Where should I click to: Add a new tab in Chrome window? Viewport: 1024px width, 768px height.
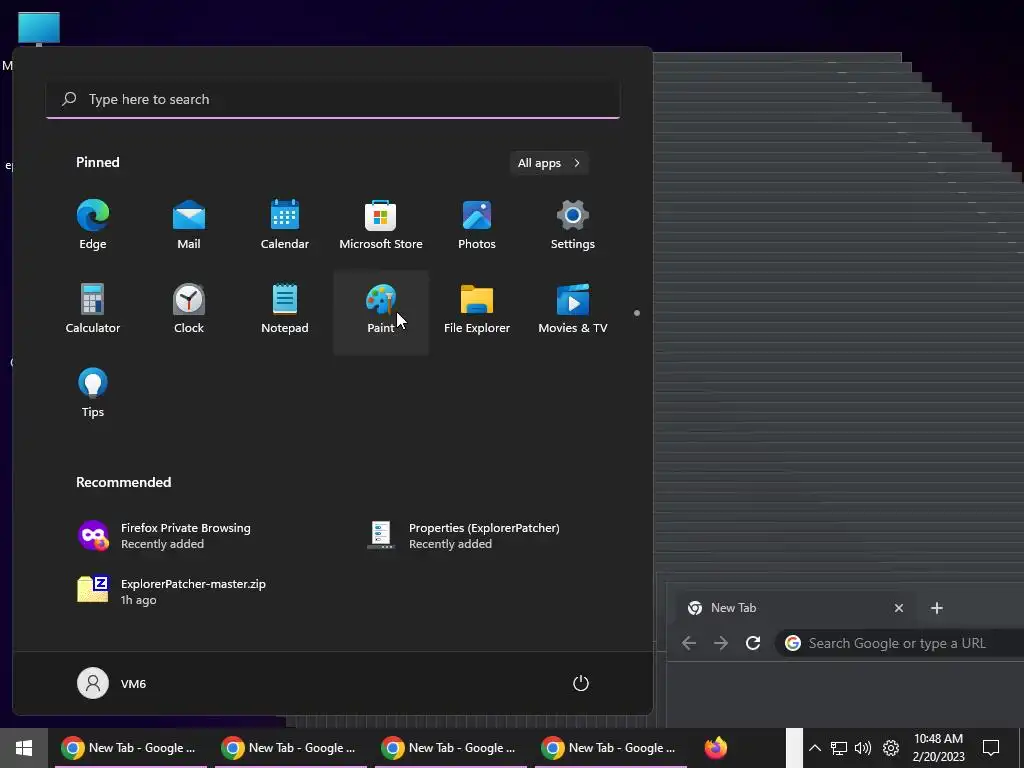[936, 608]
